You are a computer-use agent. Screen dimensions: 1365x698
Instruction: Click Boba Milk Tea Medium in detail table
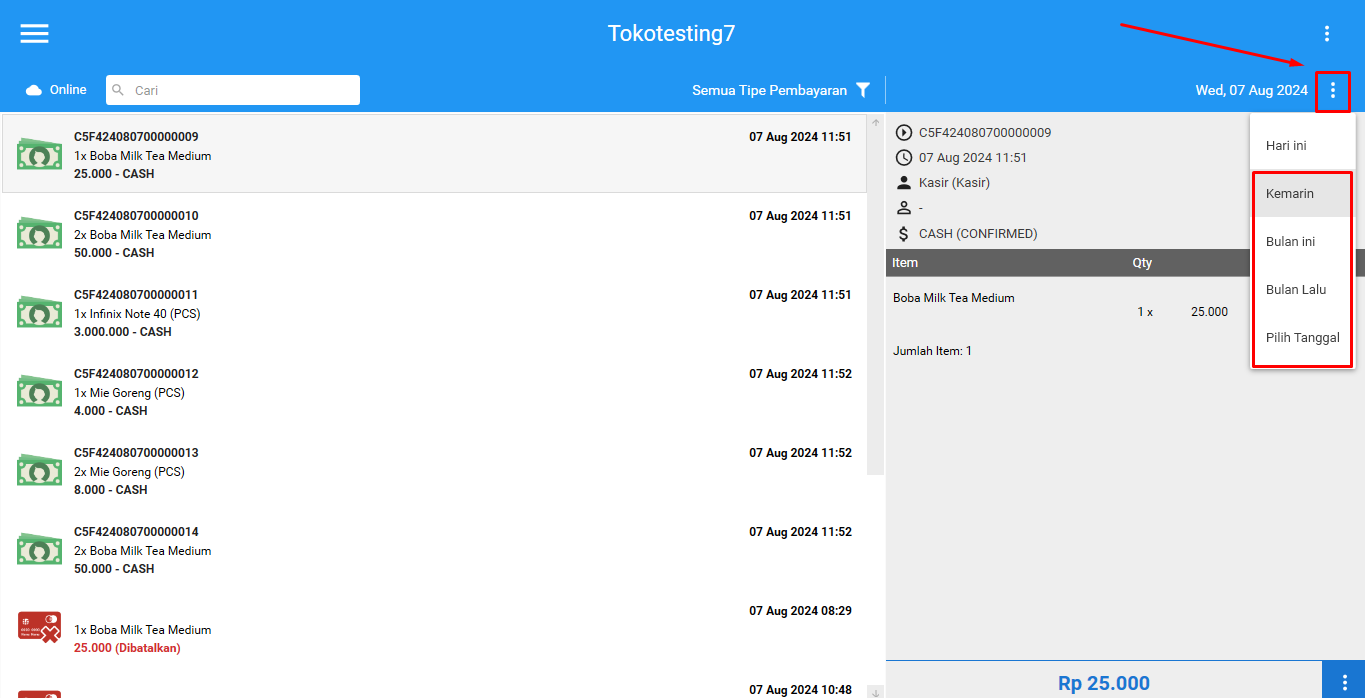[x=954, y=298]
